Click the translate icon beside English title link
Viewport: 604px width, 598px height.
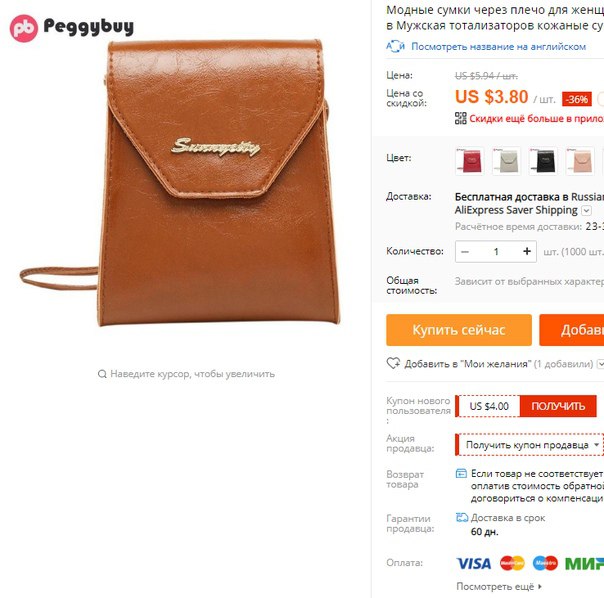(x=395, y=46)
